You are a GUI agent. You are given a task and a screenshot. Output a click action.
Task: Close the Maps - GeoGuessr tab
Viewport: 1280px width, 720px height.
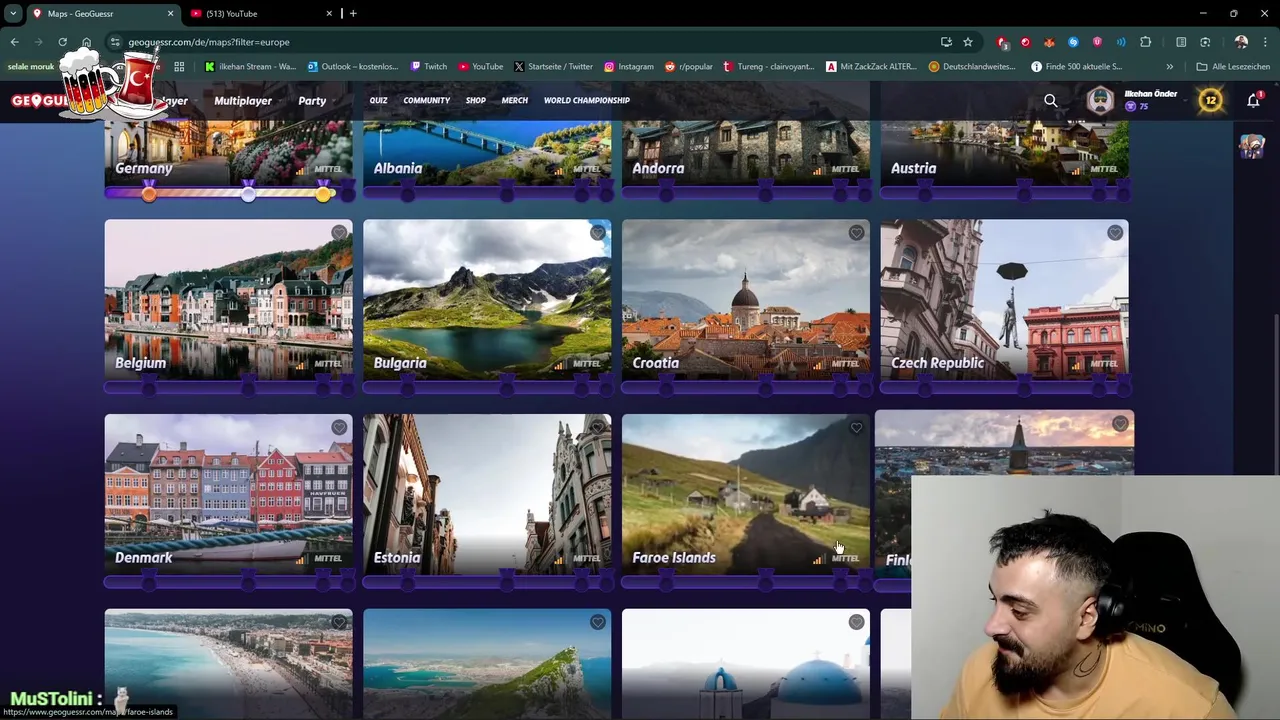point(170,13)
